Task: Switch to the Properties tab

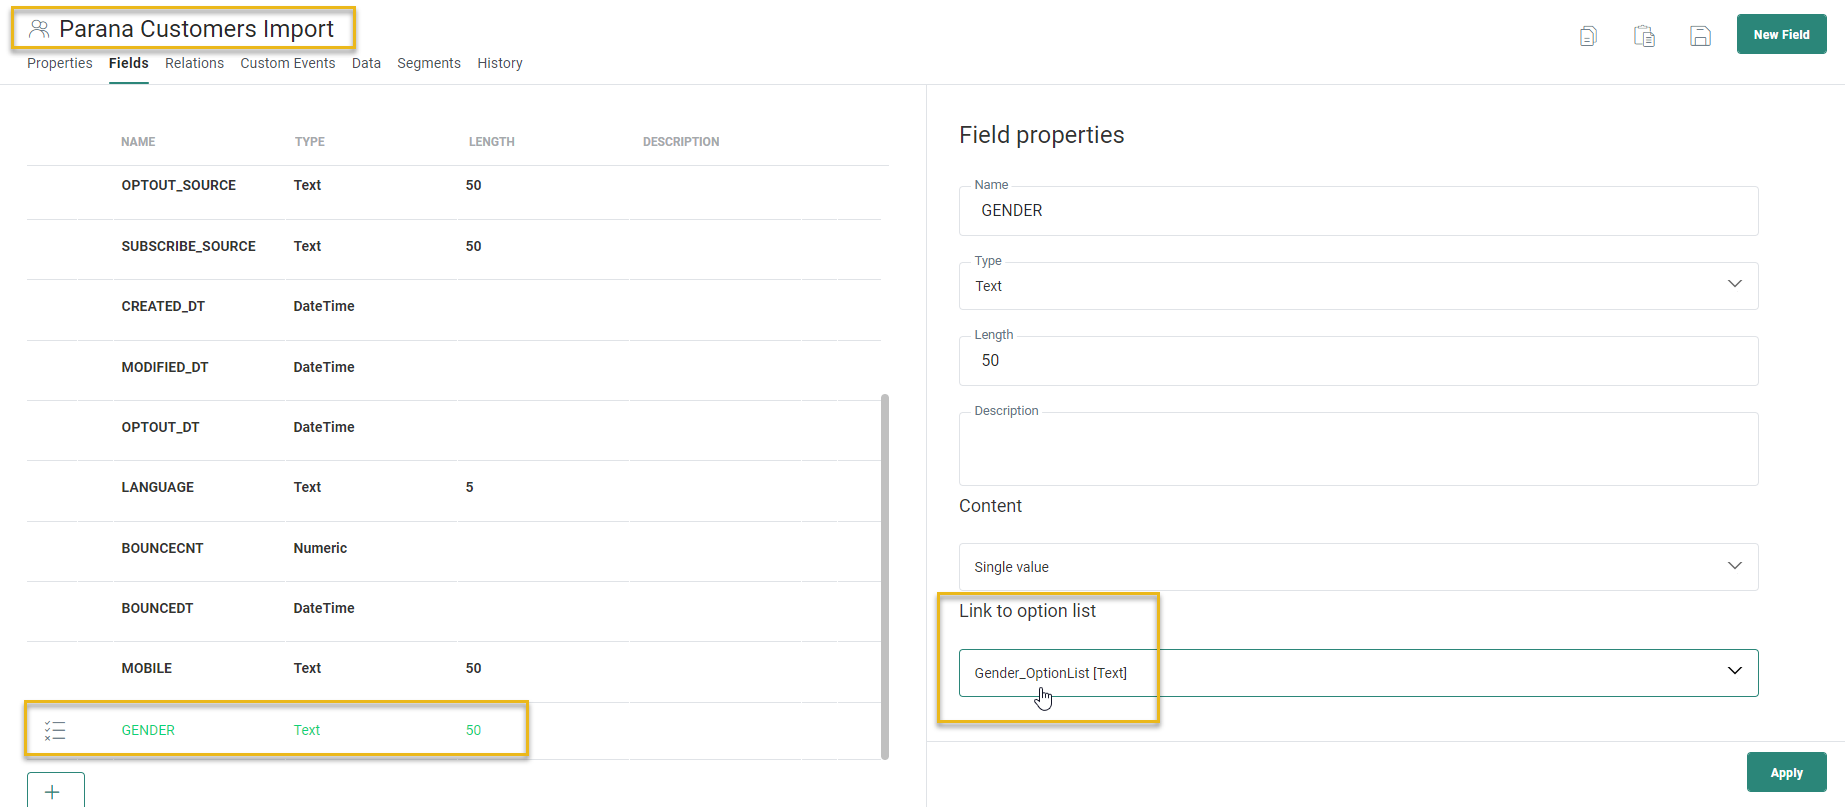Action: [60, 63]
